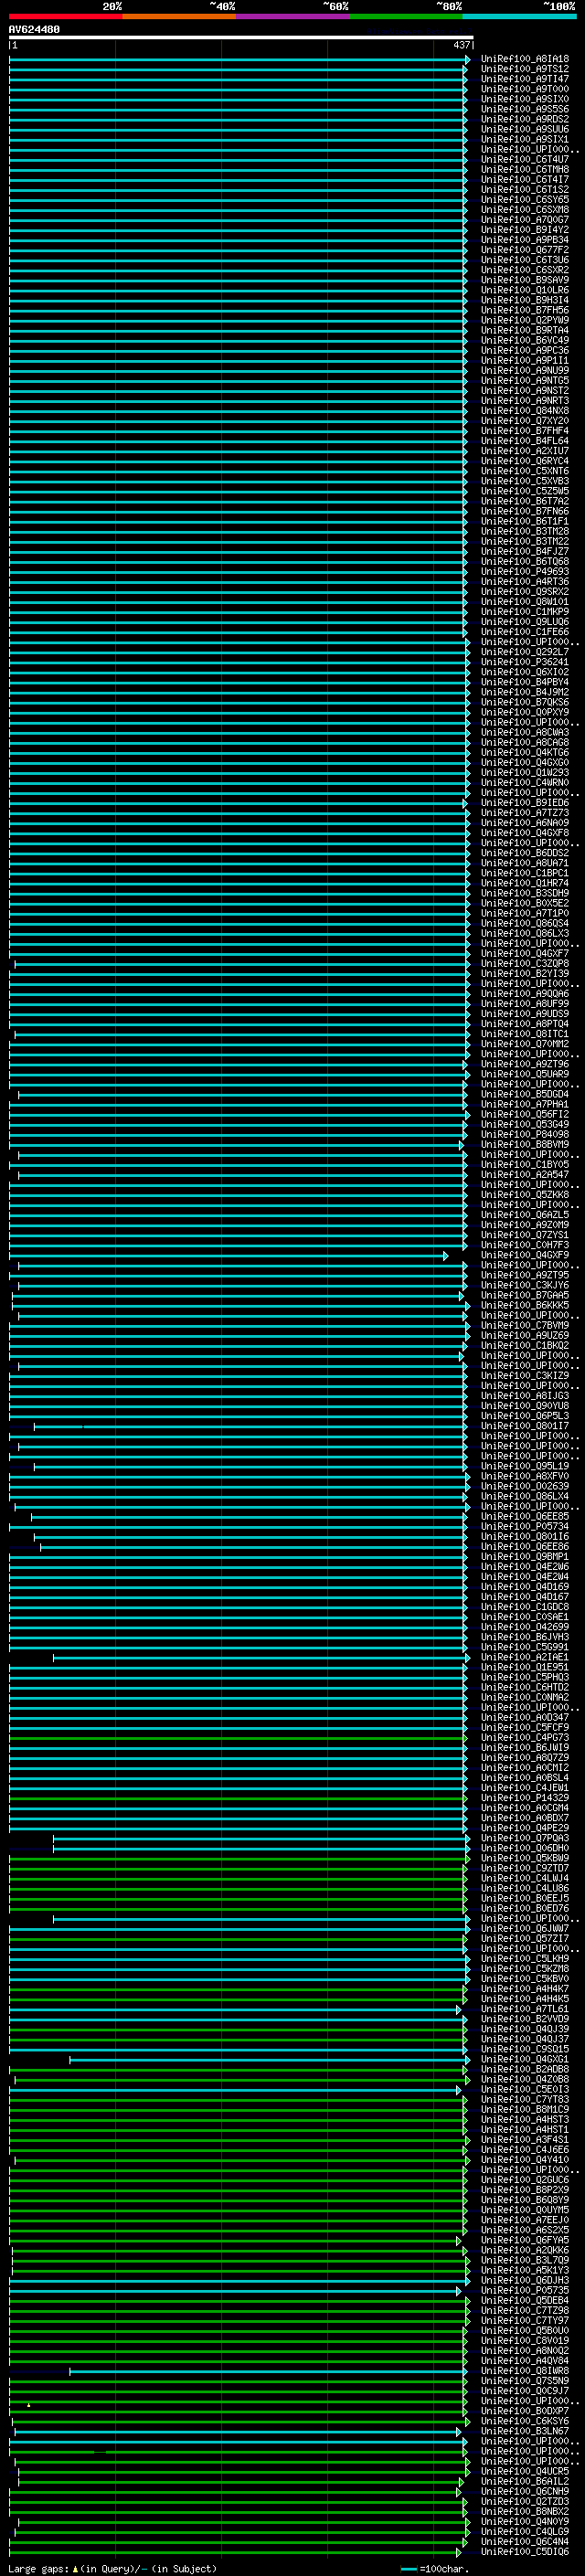
Task: Select hit label UniRef100_C1BPC1
Action: (525, 873)
